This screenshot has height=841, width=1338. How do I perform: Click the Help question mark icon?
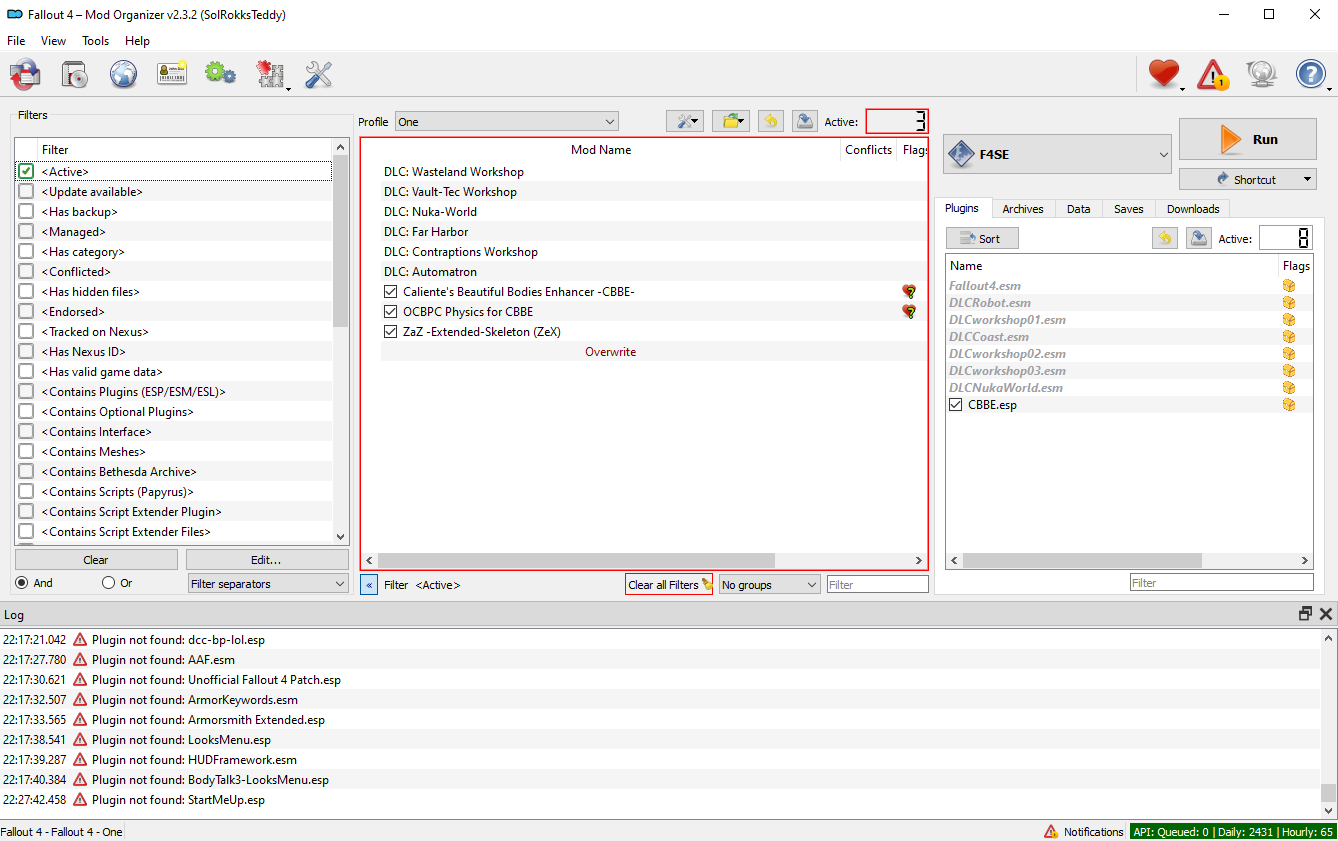click(x=1310, y=74)
